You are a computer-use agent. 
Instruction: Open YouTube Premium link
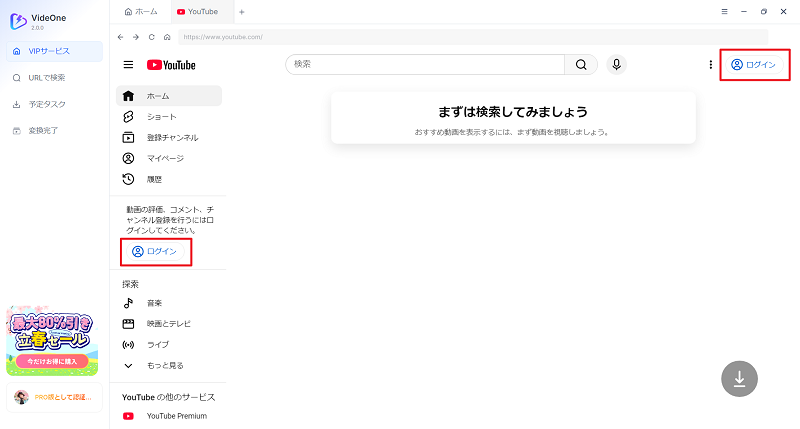[169, 416]
